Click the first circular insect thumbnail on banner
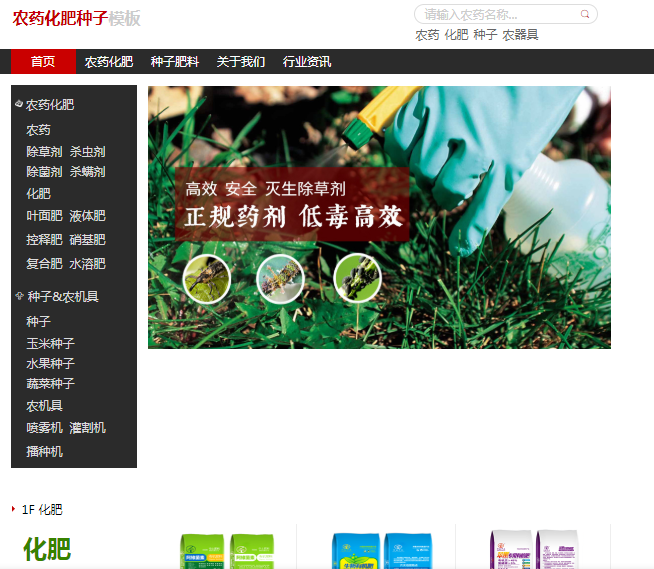 click(x=207, y=279)
